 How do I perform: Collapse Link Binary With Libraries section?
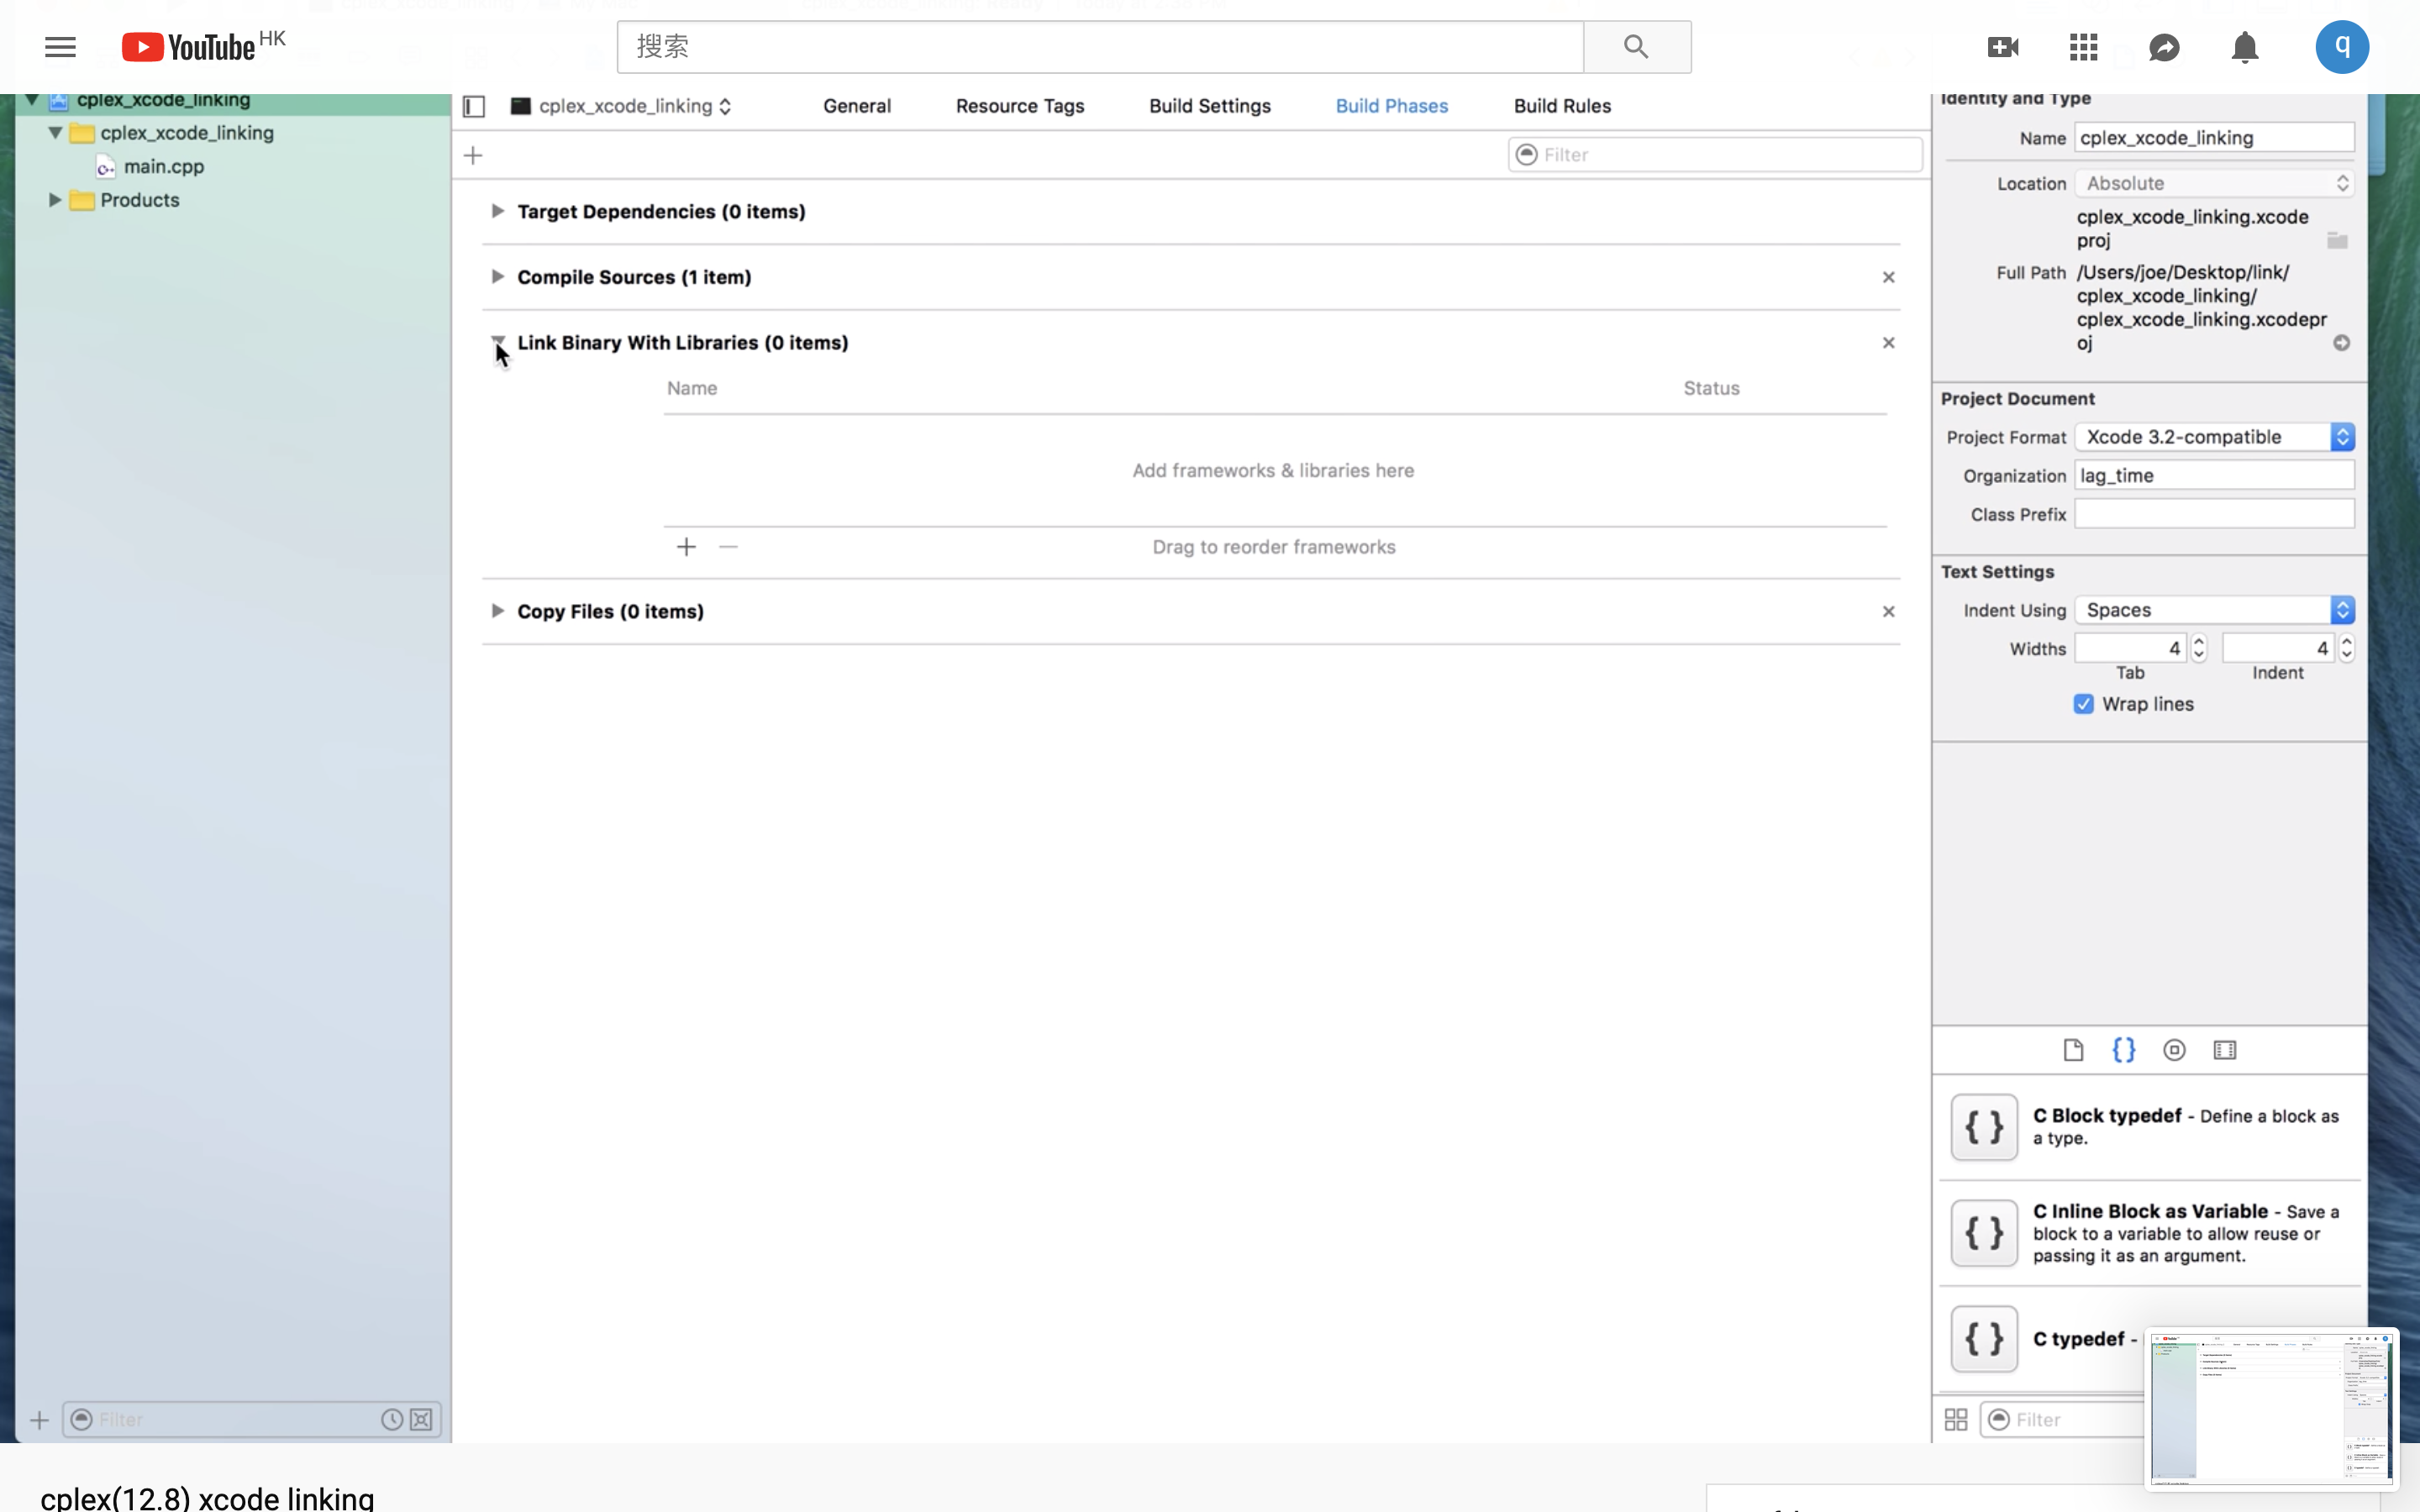tap(497, 341)
